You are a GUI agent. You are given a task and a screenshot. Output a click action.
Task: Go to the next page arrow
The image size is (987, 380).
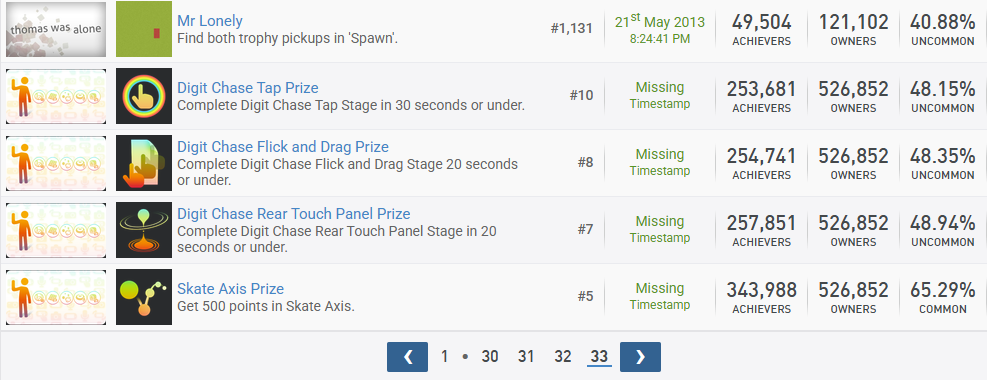point(640,357)
